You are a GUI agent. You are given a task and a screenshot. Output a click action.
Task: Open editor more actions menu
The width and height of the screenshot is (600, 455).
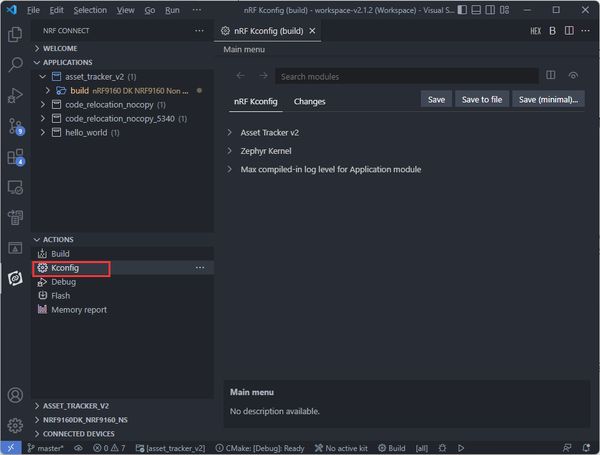585,31
